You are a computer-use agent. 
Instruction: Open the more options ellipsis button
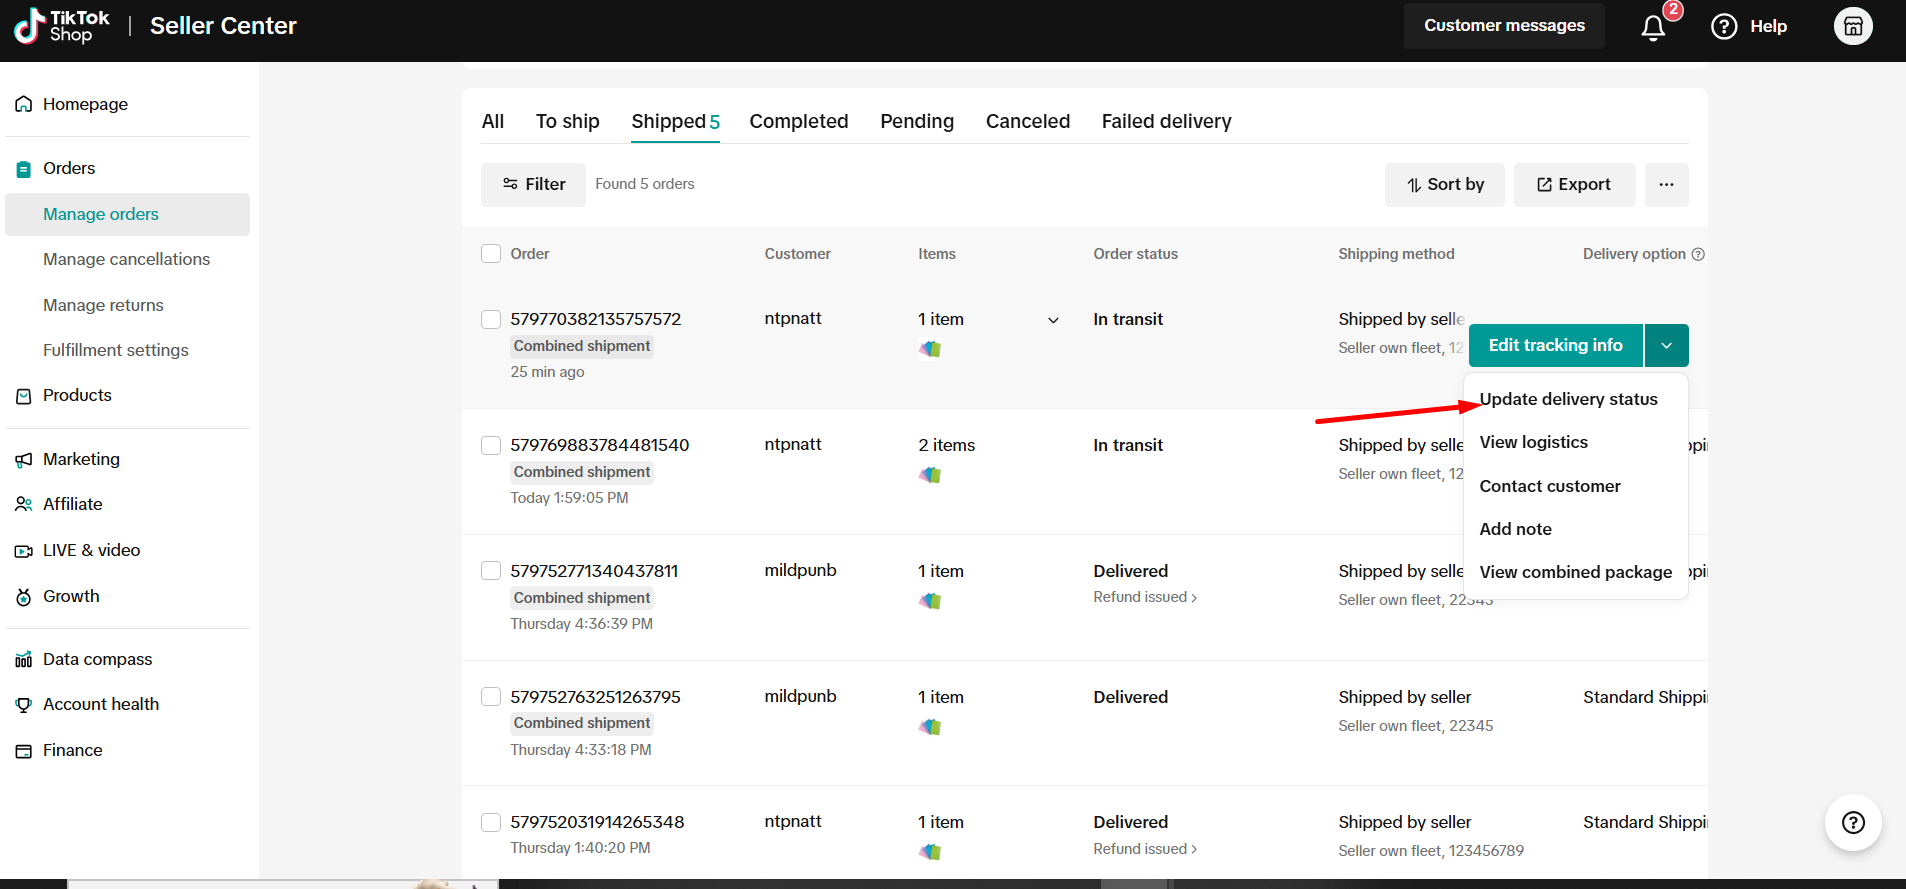(1666, 184)
